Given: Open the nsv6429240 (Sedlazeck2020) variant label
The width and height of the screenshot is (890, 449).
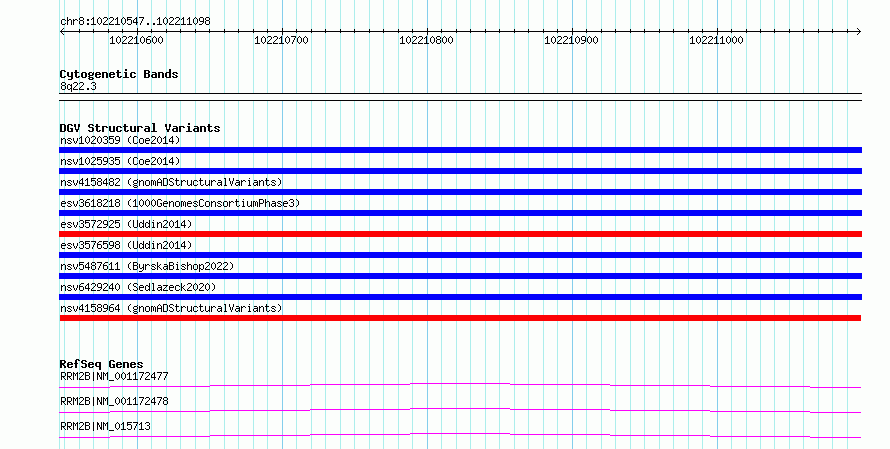Looking at the screenshot, I should point(138,287).
